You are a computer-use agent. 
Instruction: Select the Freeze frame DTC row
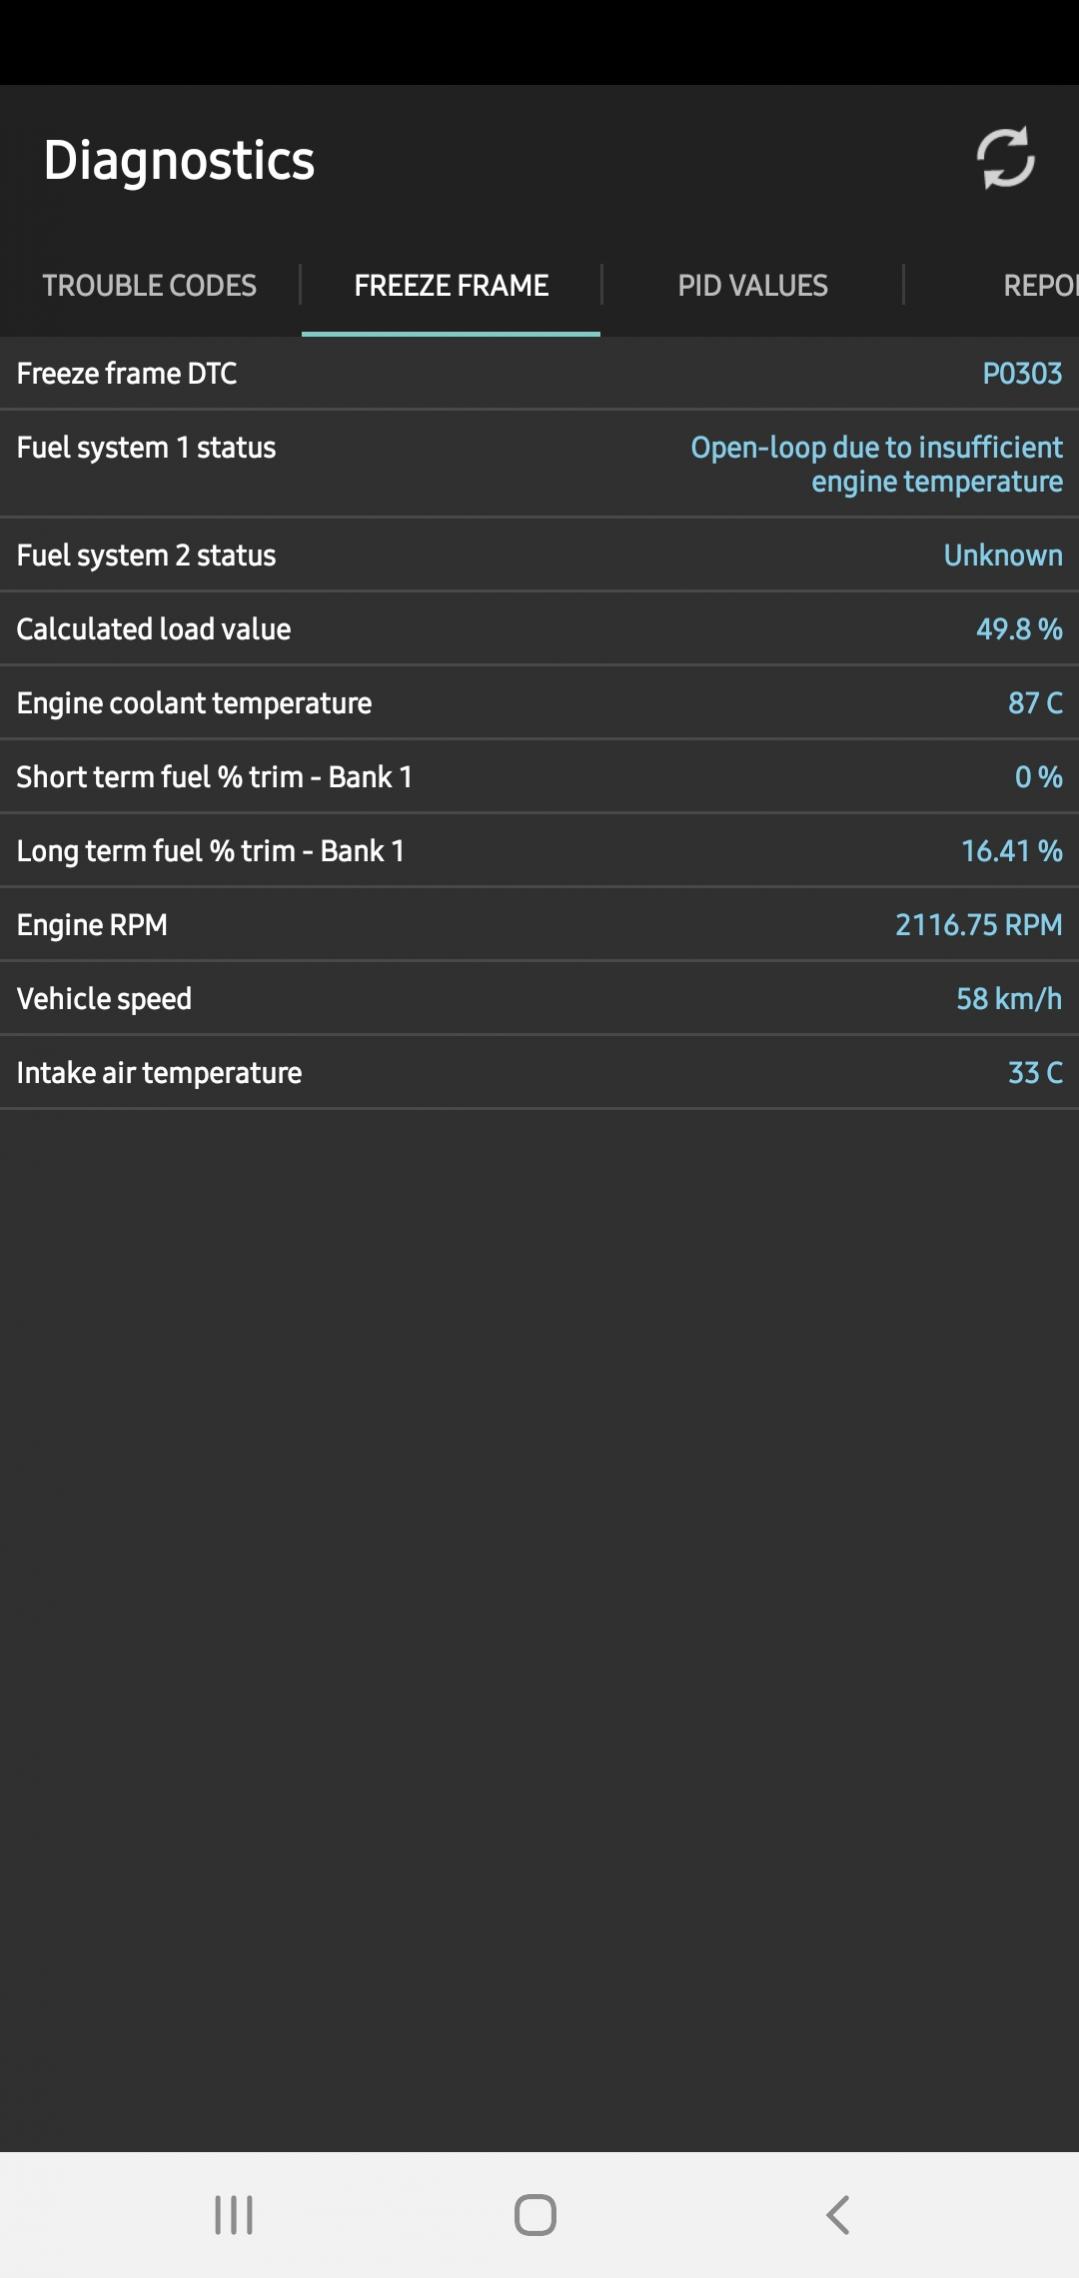tap(539, 373)
